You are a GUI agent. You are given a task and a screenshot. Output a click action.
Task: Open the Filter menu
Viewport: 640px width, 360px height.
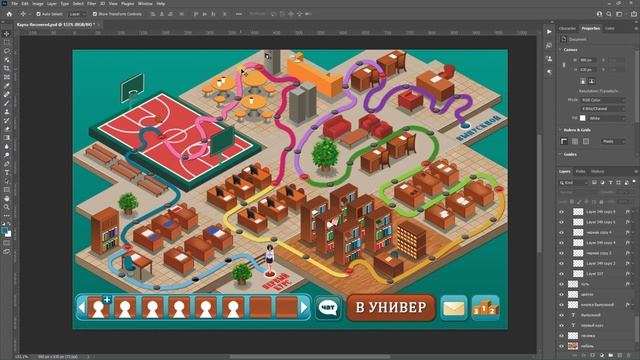point(91,4)
